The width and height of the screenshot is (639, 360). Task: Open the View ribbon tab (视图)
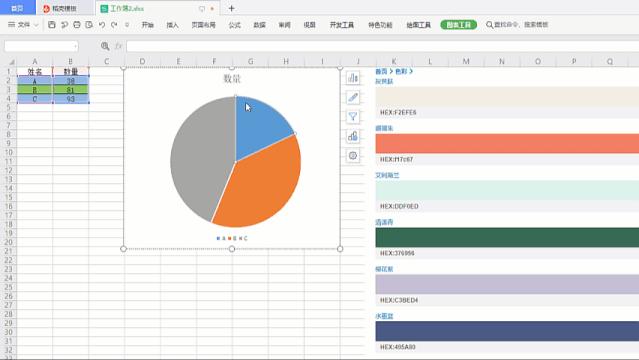click(309, 25)
